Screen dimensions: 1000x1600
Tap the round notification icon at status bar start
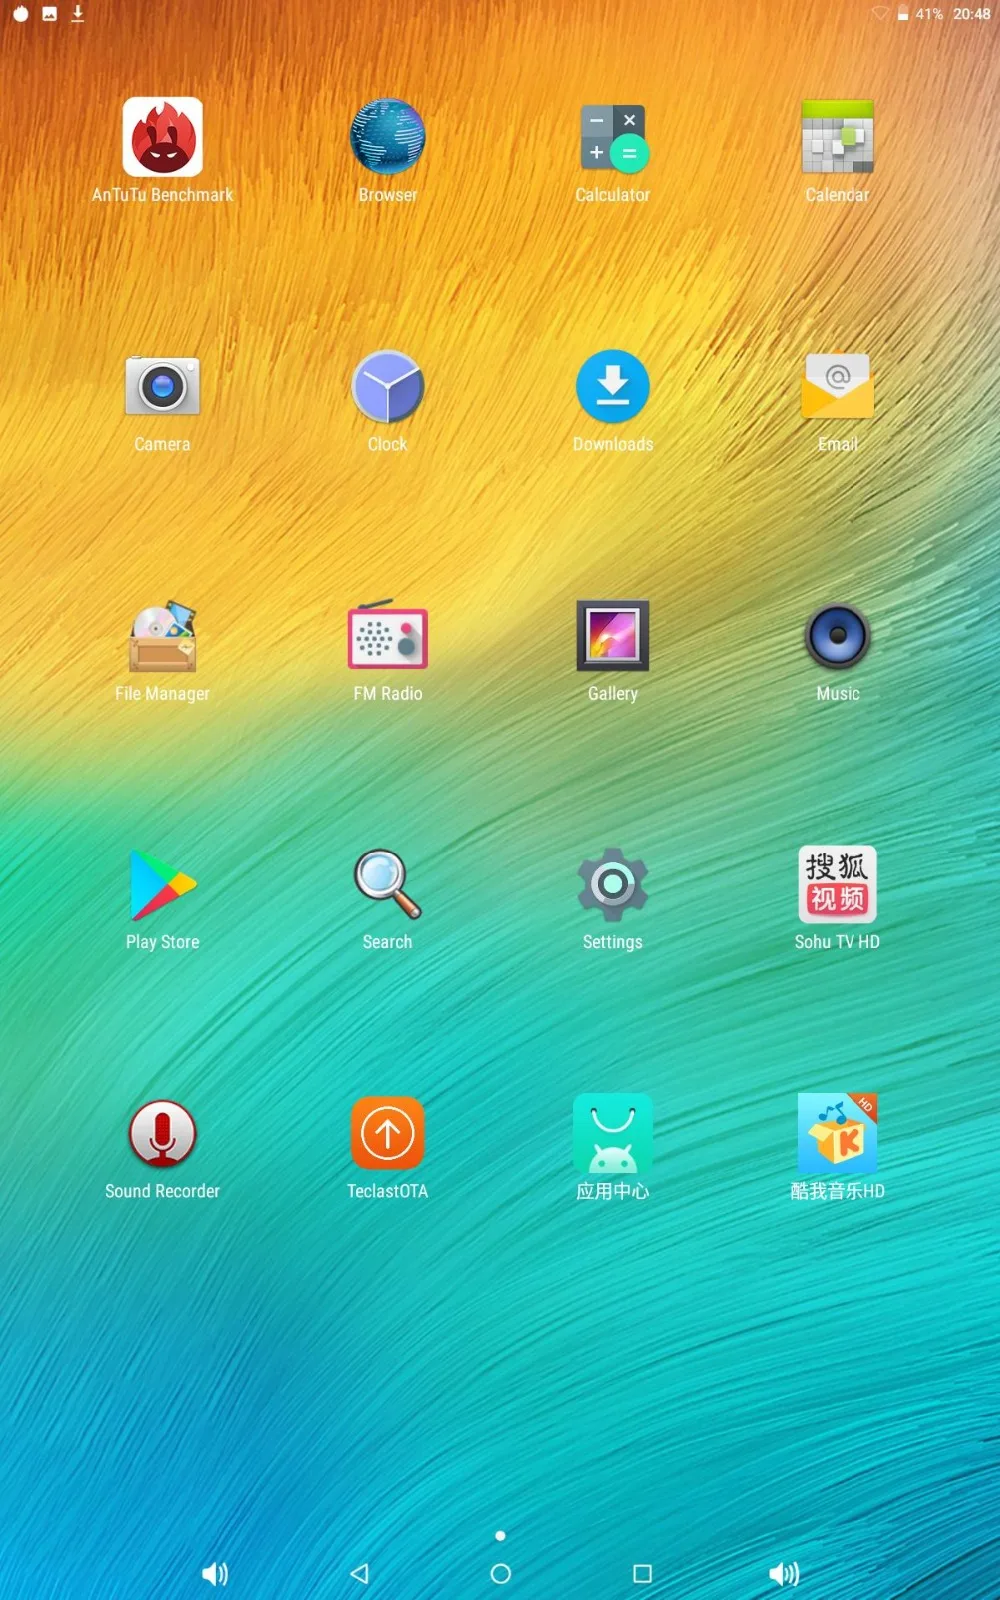20,14
